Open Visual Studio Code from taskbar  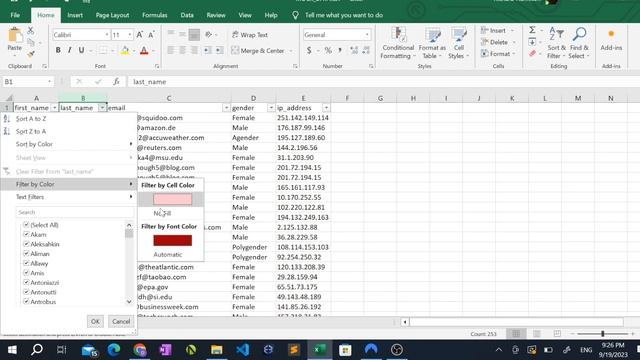pyautogui.click(x=242, y=350)
